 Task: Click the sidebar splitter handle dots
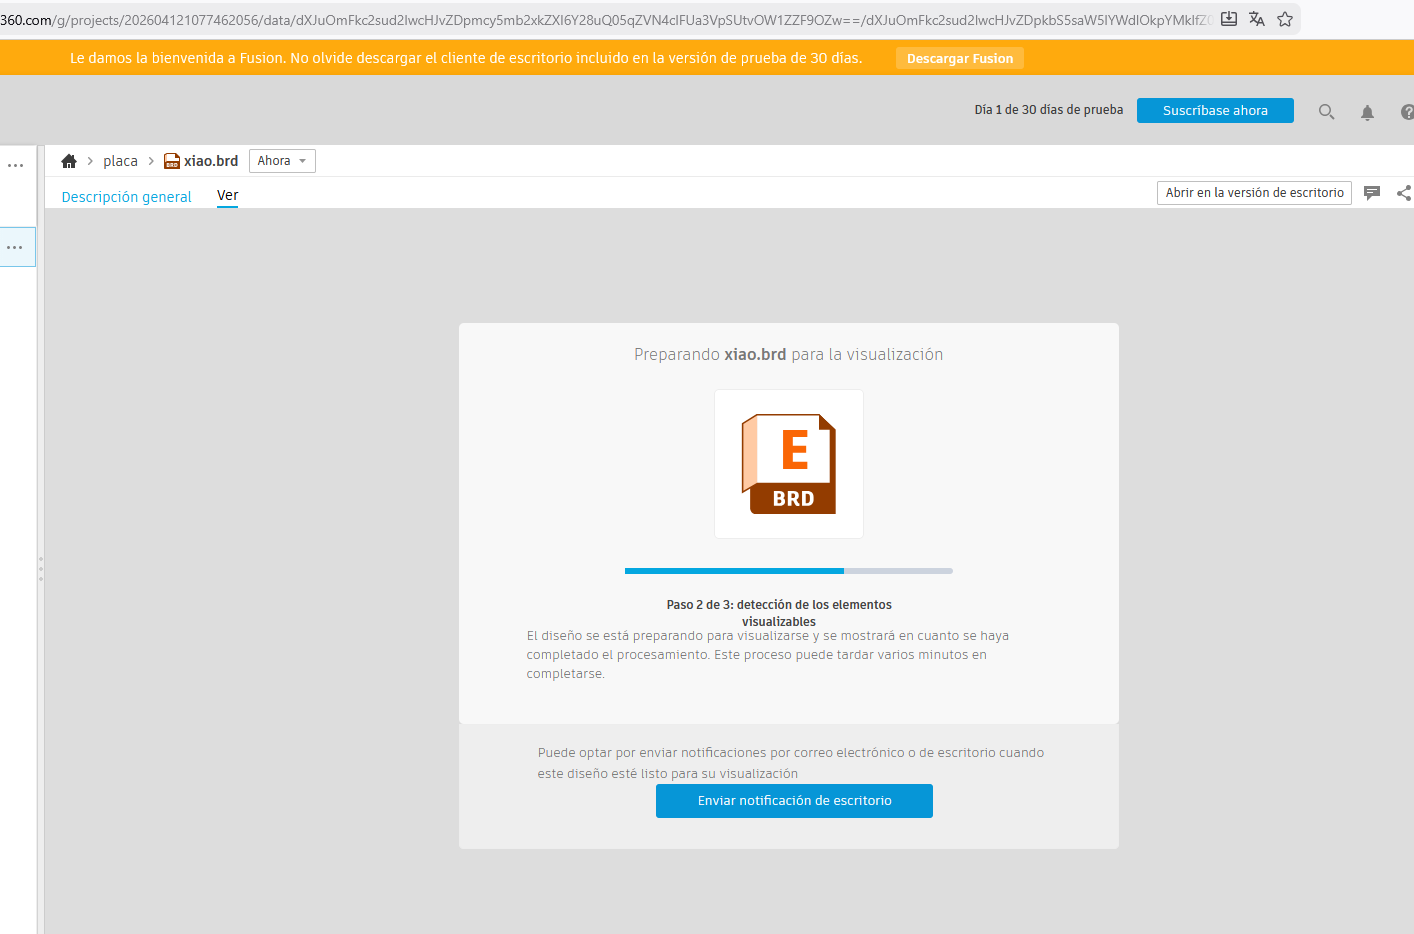(41, 569)
